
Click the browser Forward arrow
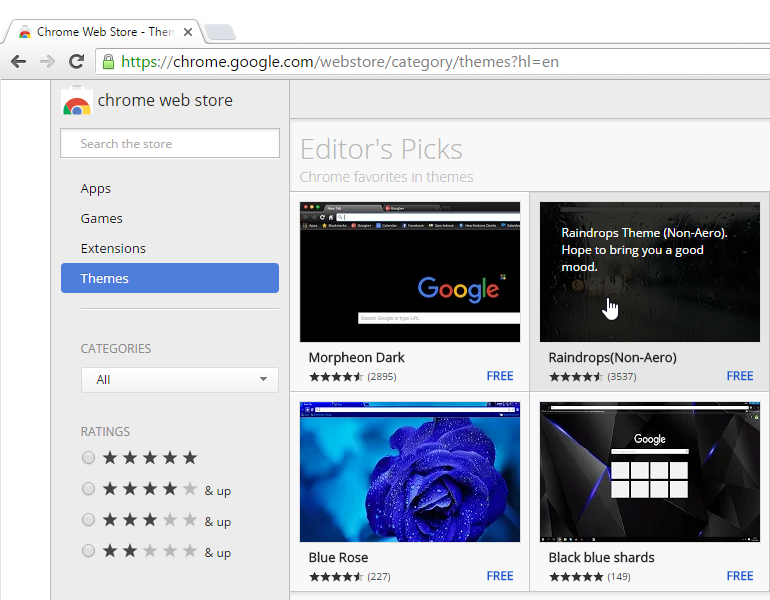click(x=47, y=62)
